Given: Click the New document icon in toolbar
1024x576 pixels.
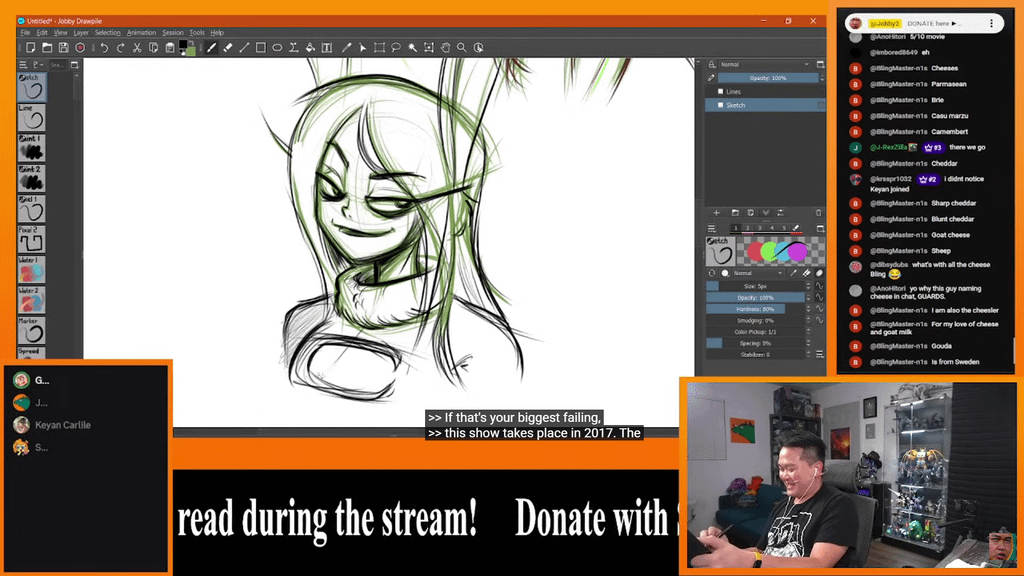Looking at the screenshot, I should click(31, 48).
